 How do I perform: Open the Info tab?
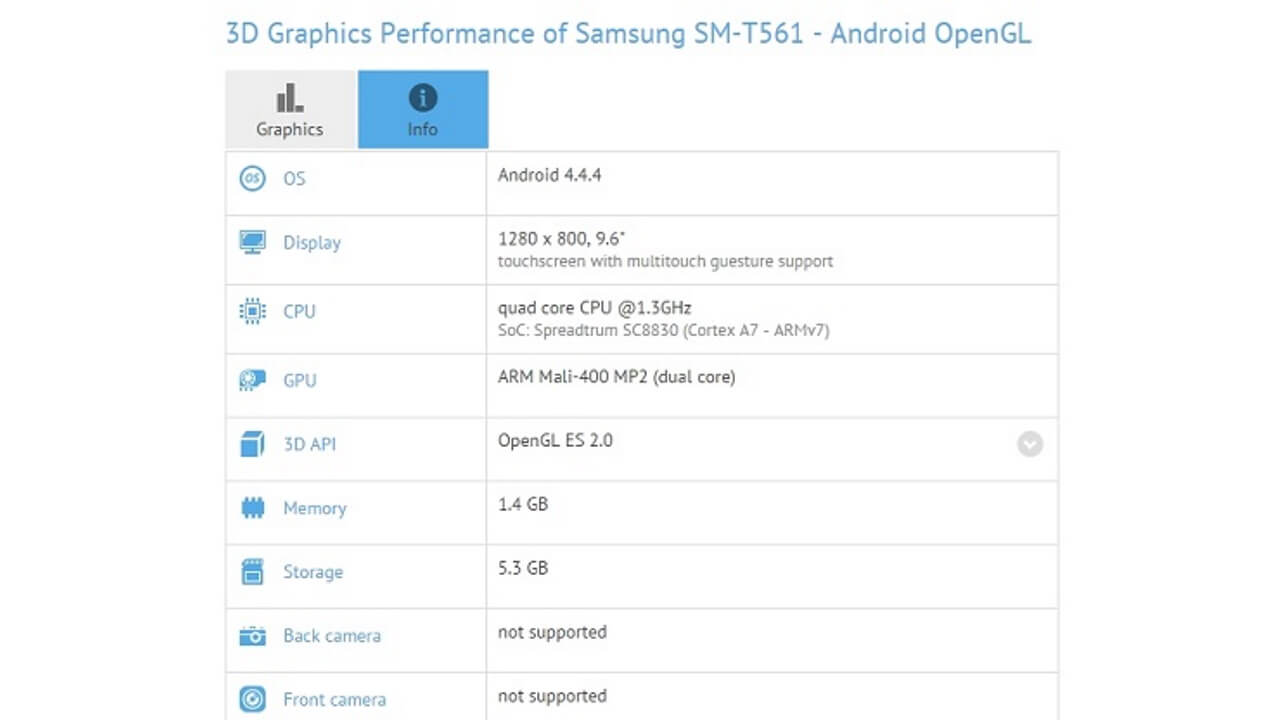(x=422, y=109)
